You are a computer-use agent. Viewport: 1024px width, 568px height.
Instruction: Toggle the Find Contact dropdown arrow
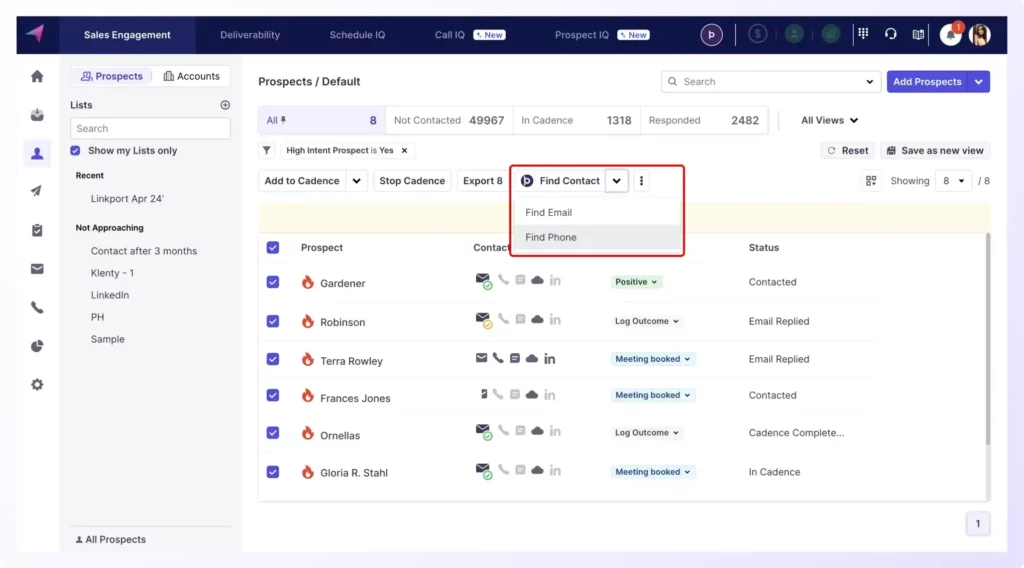point(616,181)
